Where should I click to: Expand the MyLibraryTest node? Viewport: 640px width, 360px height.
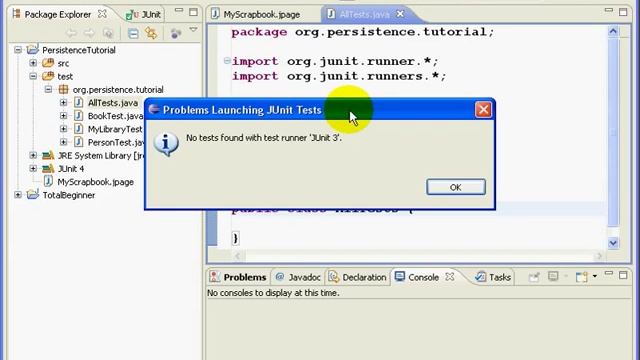(x=63, y=129)
